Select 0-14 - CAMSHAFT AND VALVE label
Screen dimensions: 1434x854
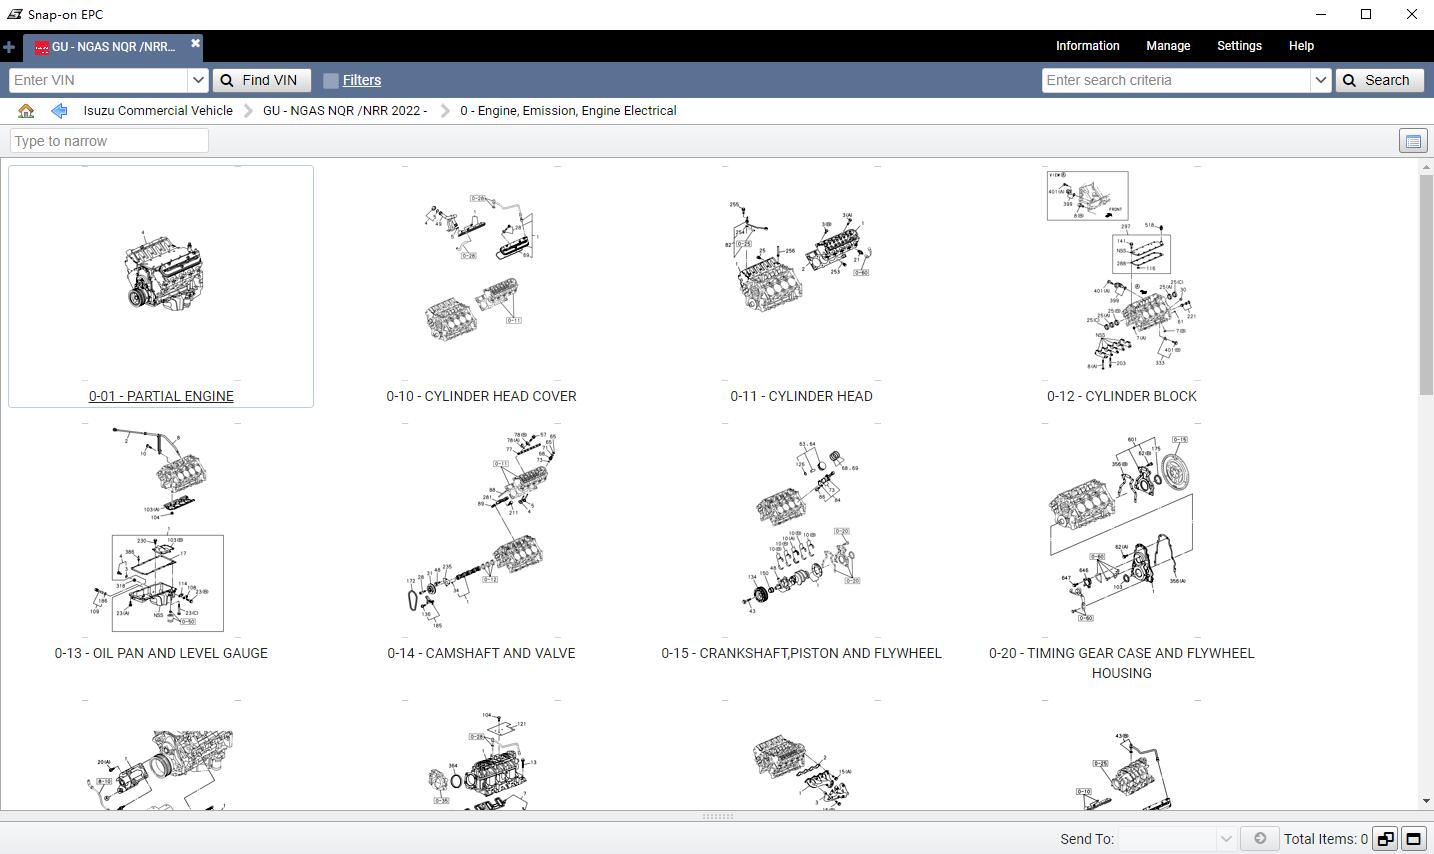(x=481, y=653)
